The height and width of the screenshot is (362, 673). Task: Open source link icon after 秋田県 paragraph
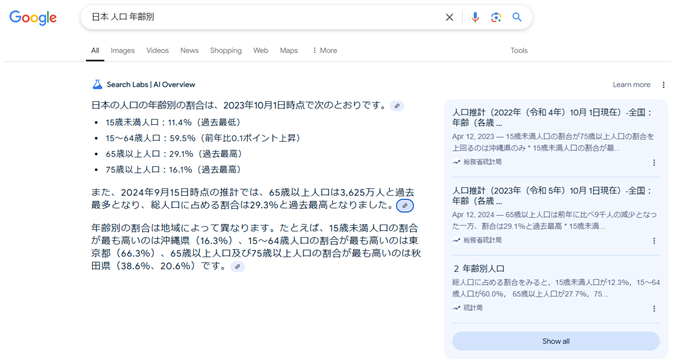237,267
